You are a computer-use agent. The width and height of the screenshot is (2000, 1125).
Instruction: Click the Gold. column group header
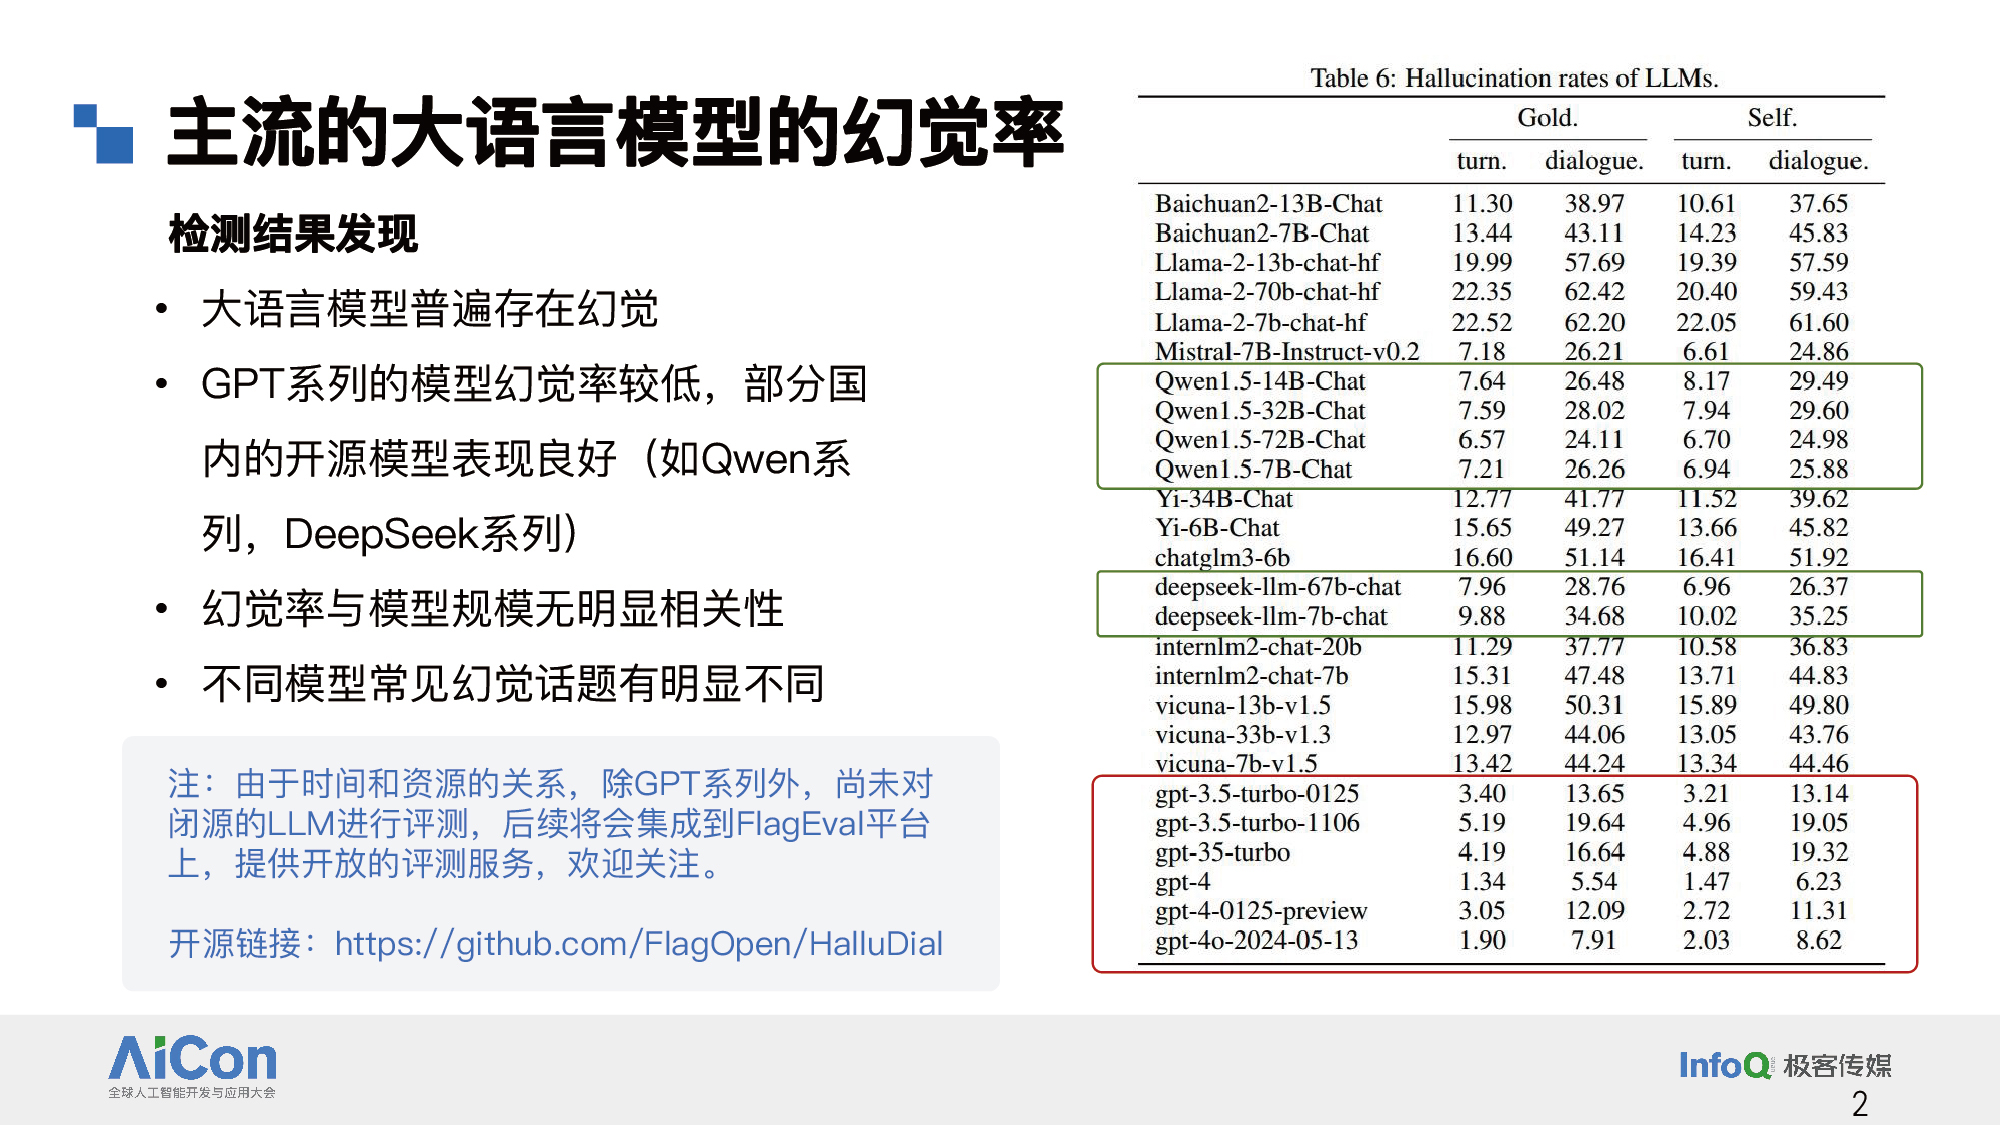point(1547,118)
